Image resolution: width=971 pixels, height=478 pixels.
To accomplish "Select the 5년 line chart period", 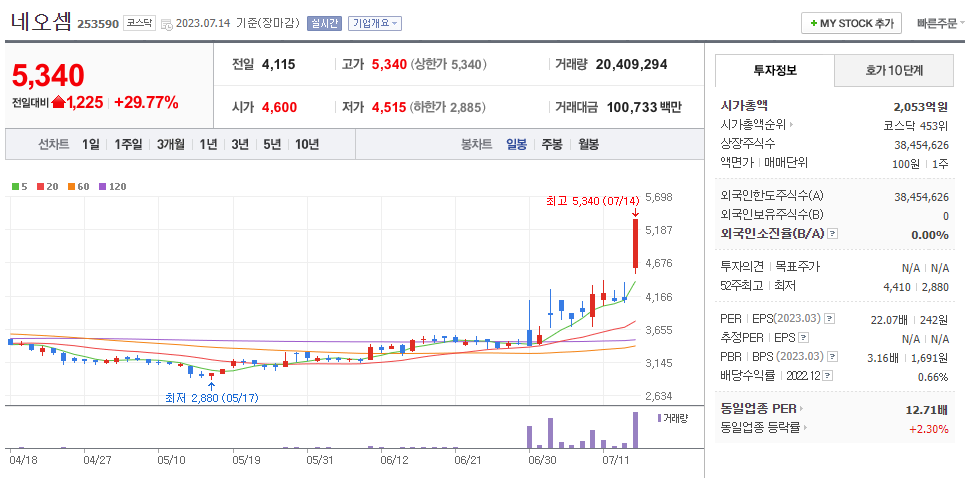I will (x=272, y=144).
